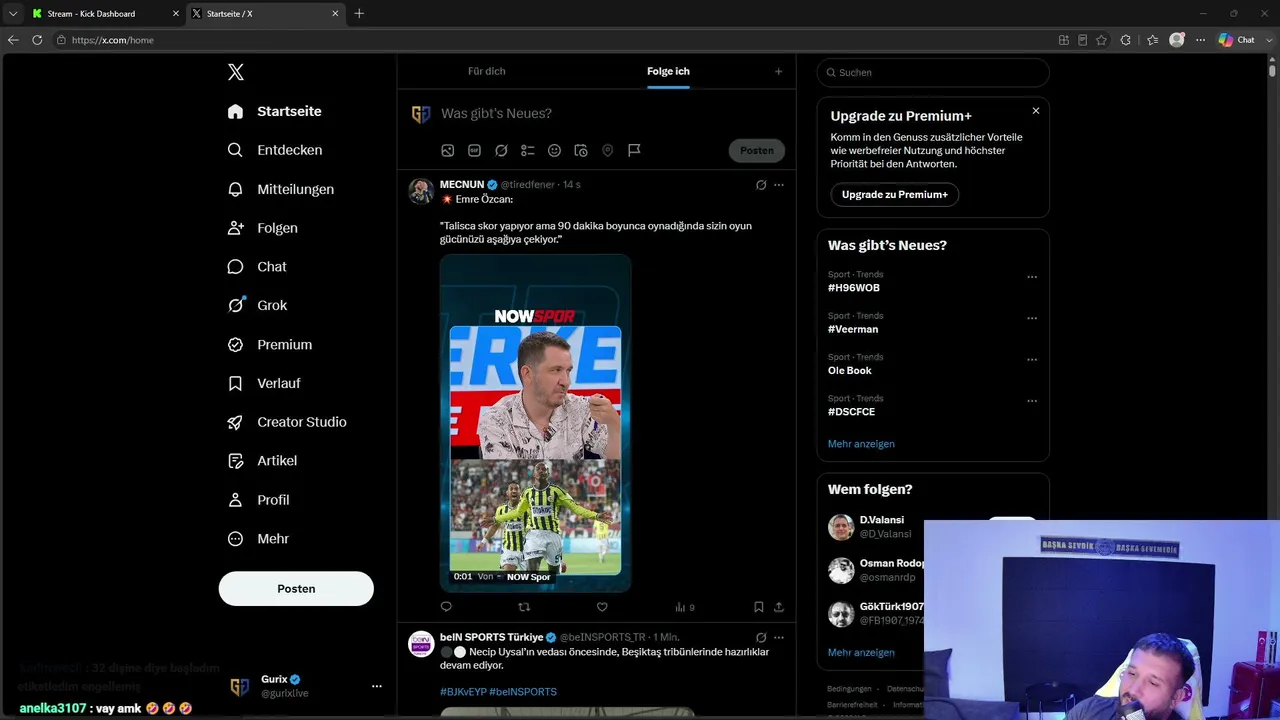Viewport: 1280px width, 720px height.
Task: Schedule the post with the calendar icon
Action: click(581, 151)
